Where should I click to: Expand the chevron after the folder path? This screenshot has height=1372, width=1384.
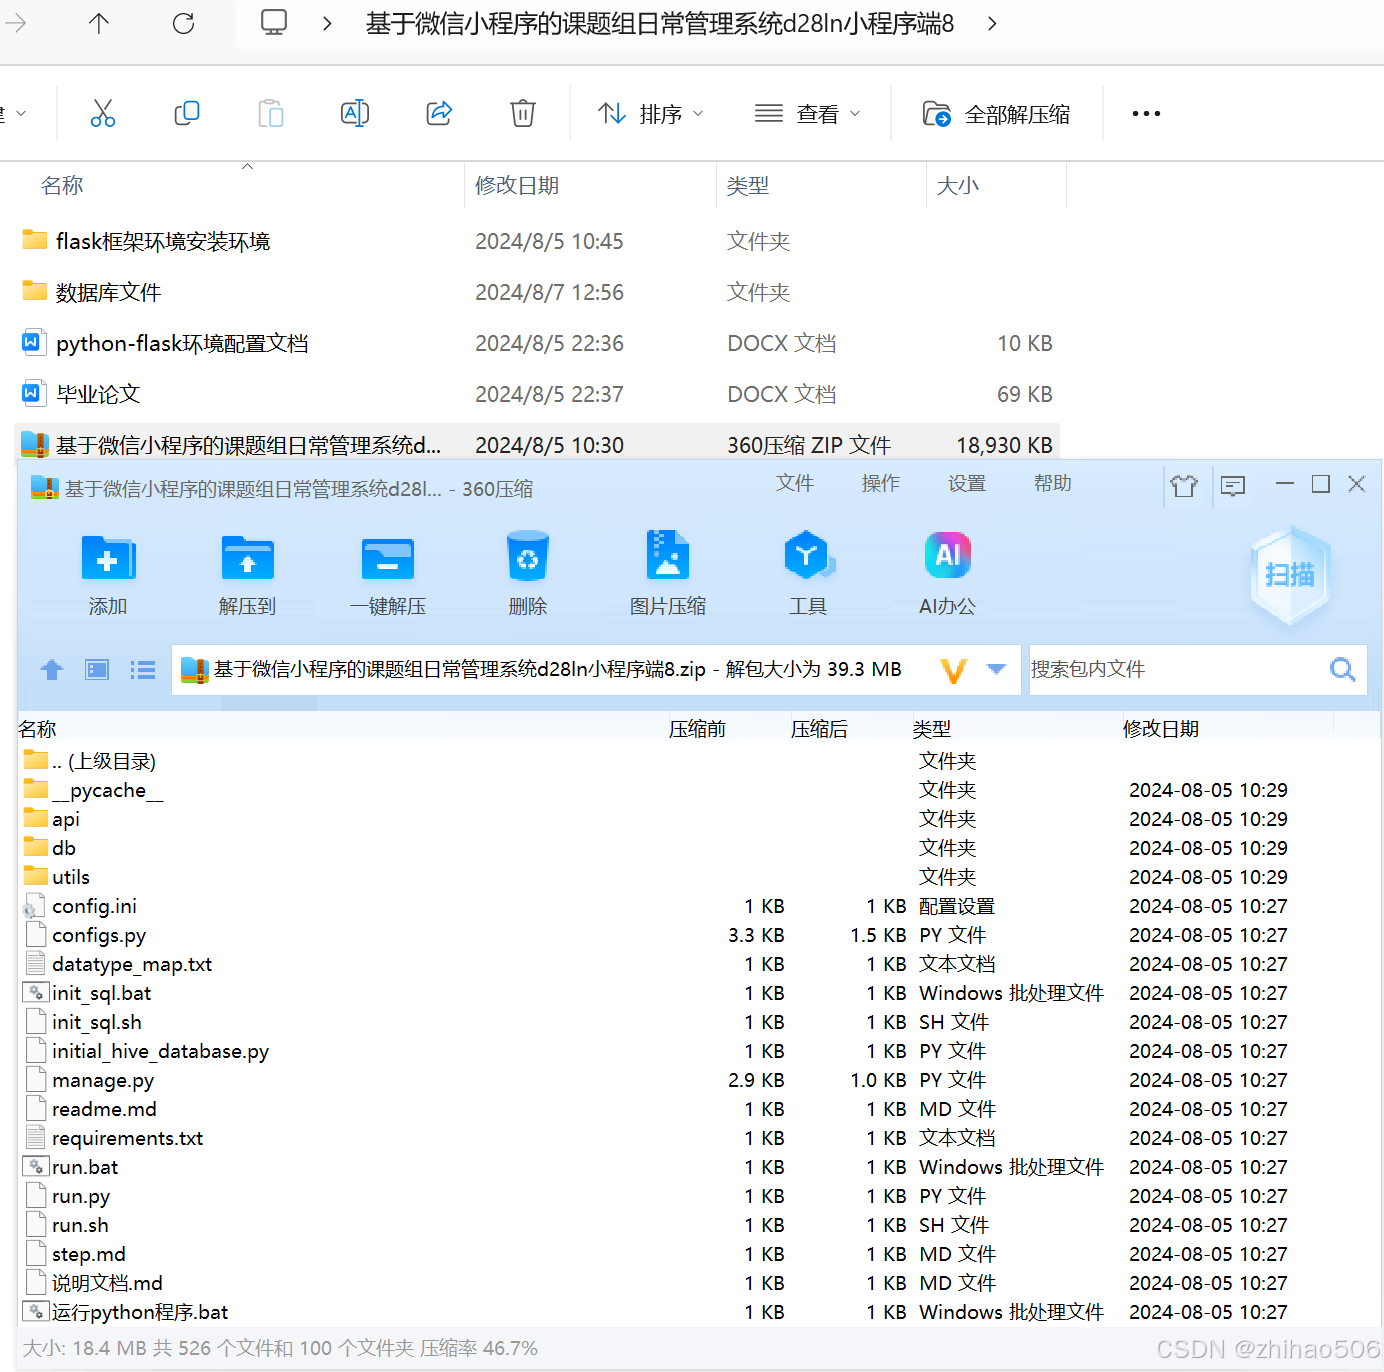[992, 23]
